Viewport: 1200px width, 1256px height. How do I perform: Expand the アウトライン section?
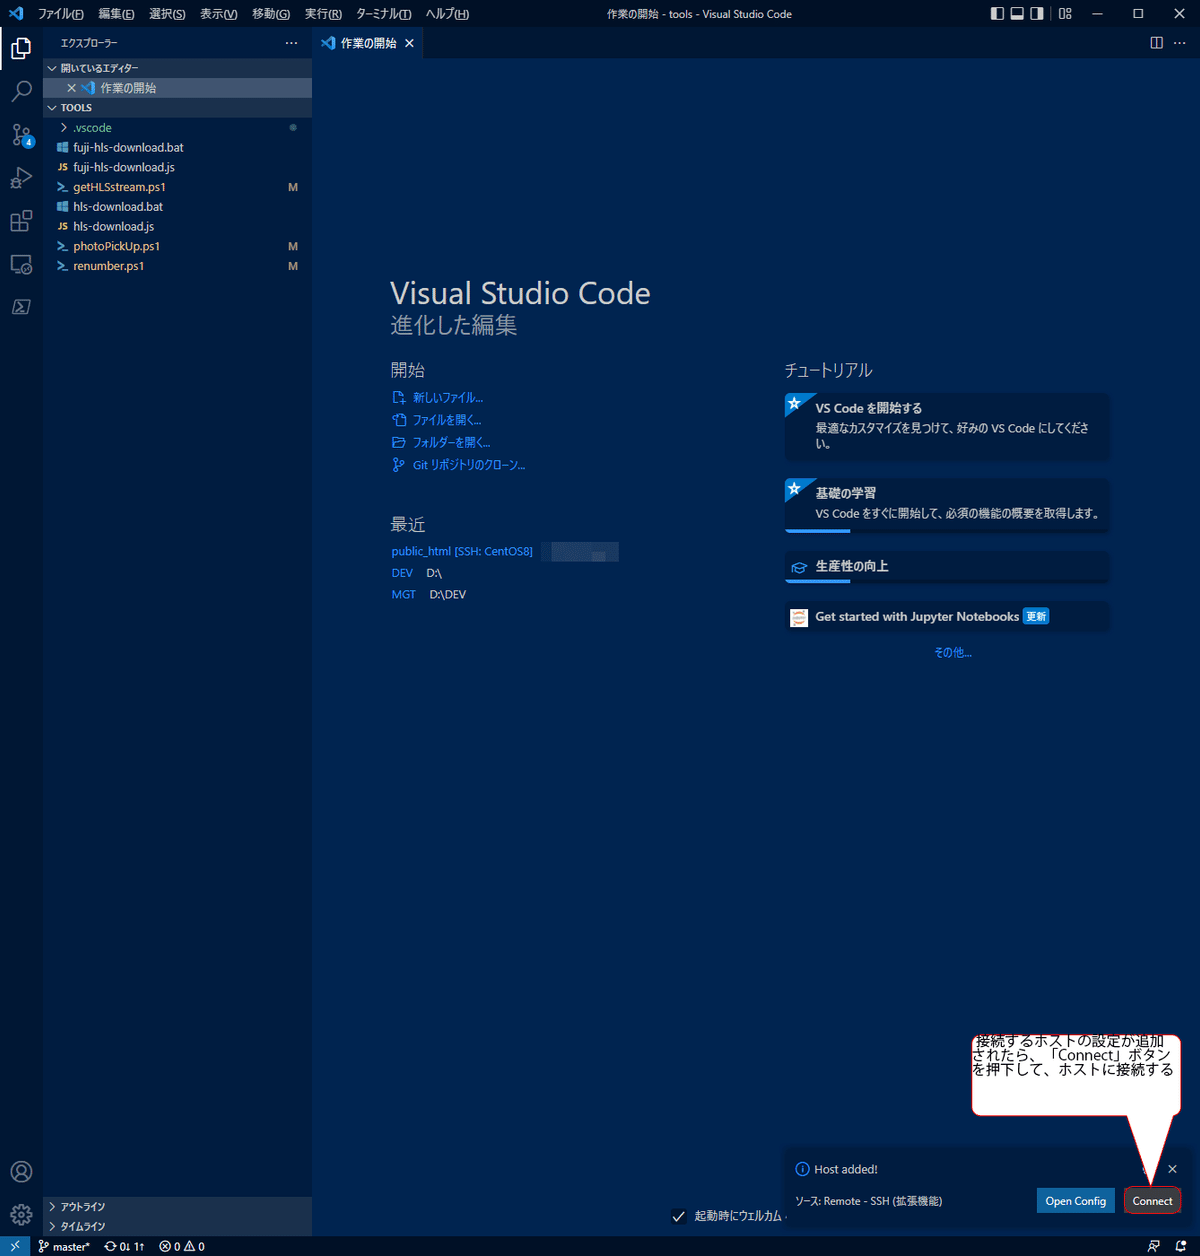[x=177, y=1207]
